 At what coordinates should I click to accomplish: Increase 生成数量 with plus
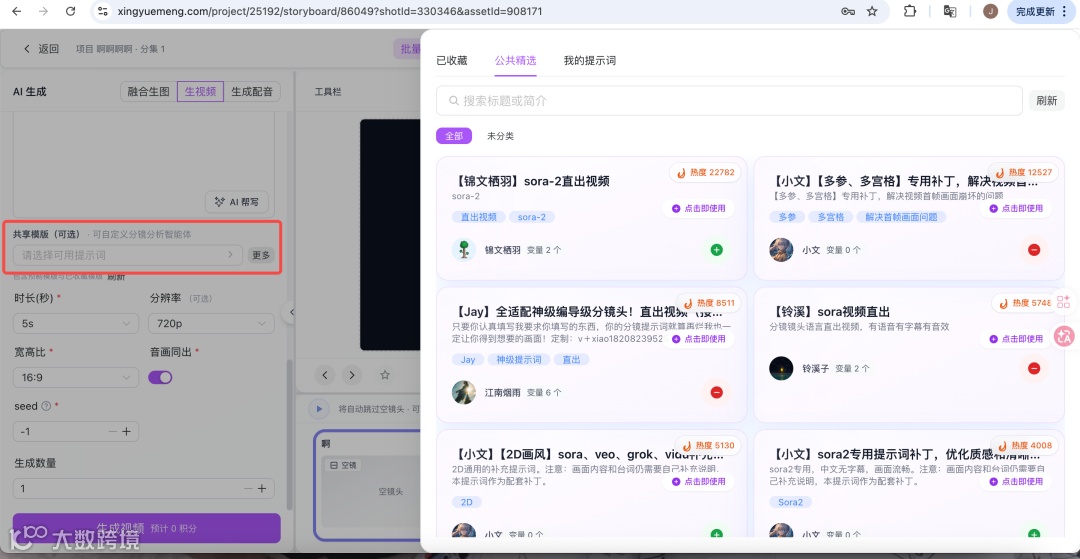pyautogui.click(x=262, y=489)
